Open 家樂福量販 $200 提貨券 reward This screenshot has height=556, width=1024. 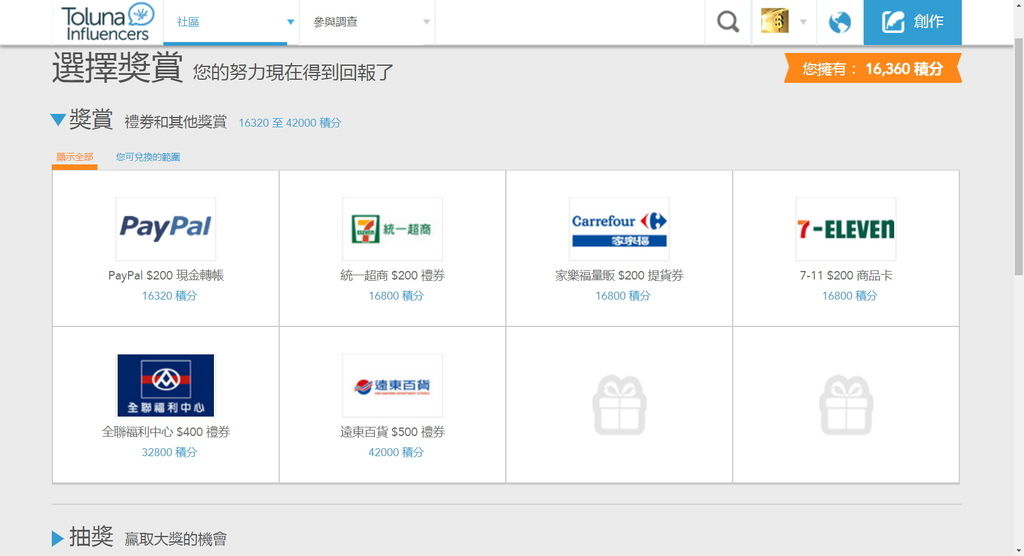pos(619,276)
